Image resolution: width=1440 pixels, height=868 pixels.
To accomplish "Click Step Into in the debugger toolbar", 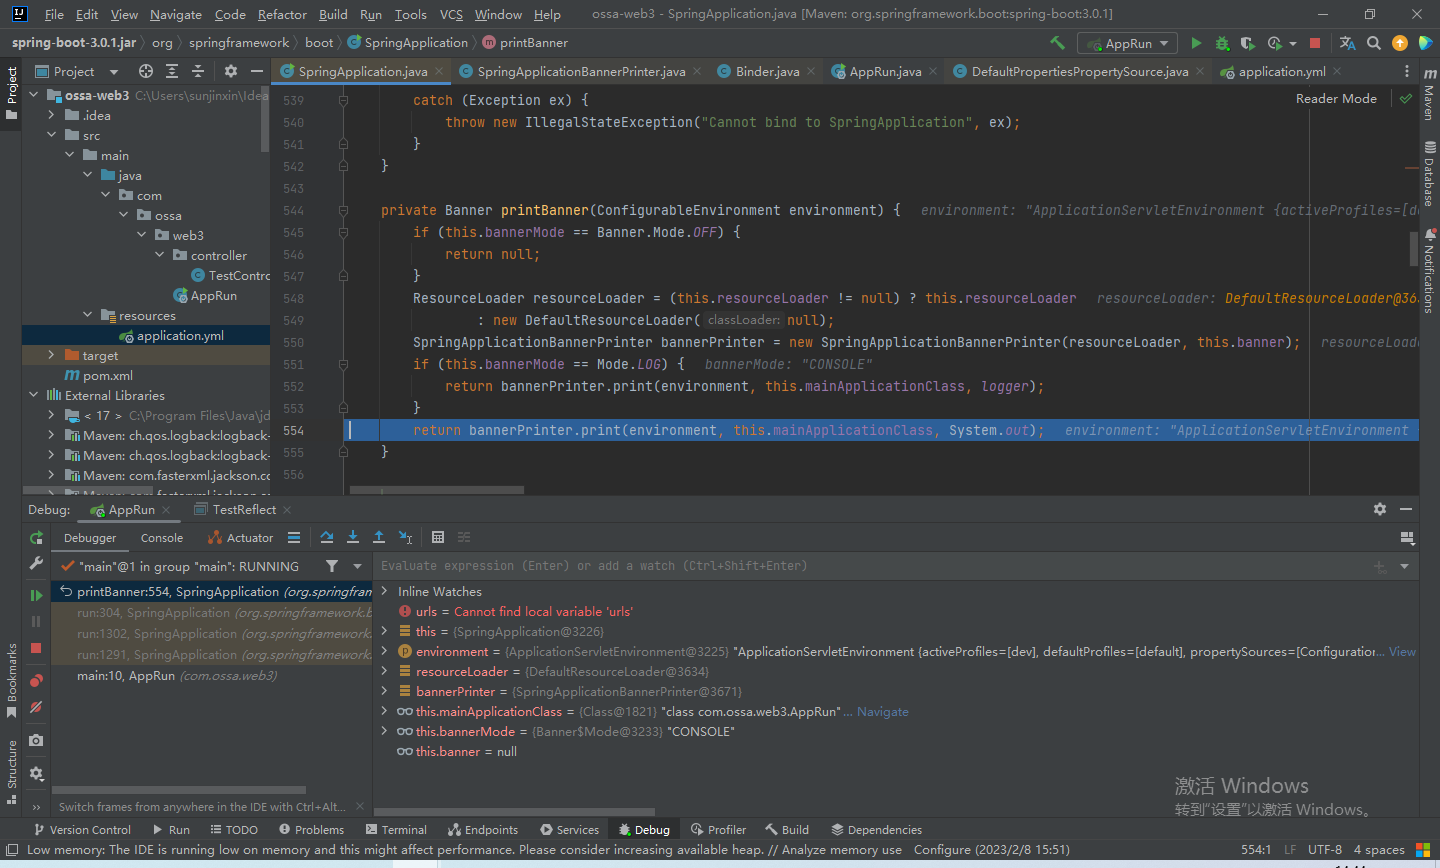I will [x=353, y=537].
